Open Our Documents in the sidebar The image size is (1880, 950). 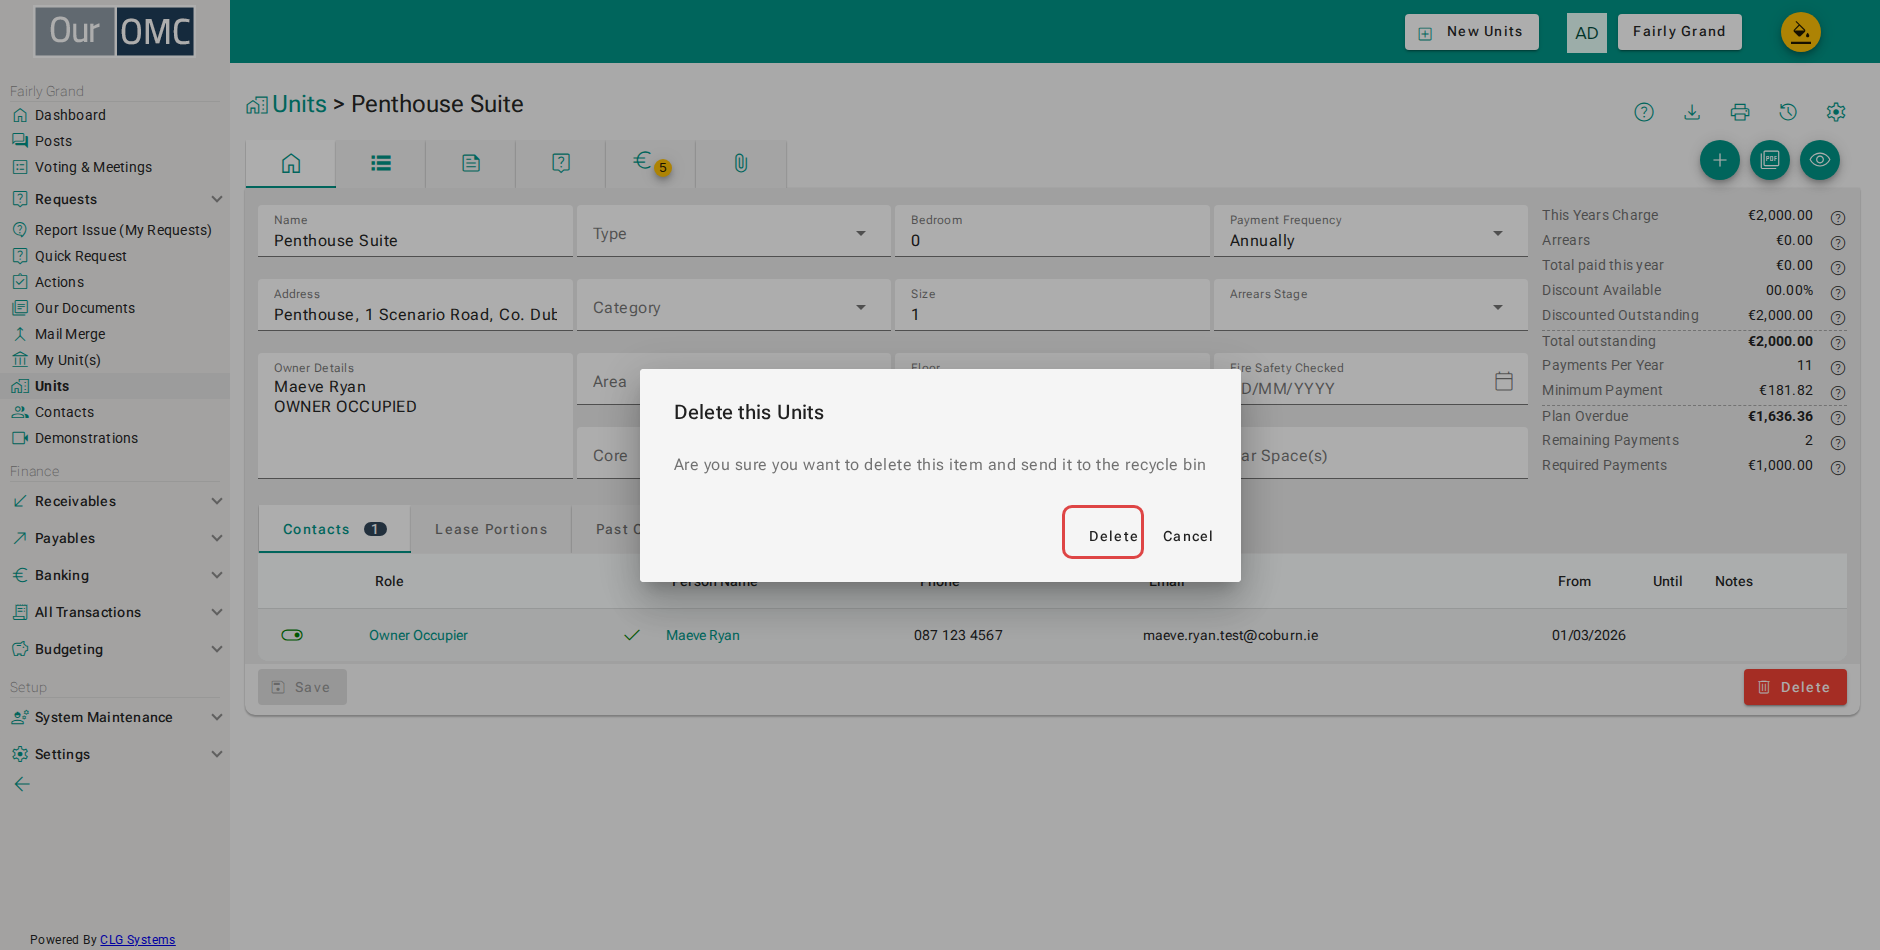[85, 308]
